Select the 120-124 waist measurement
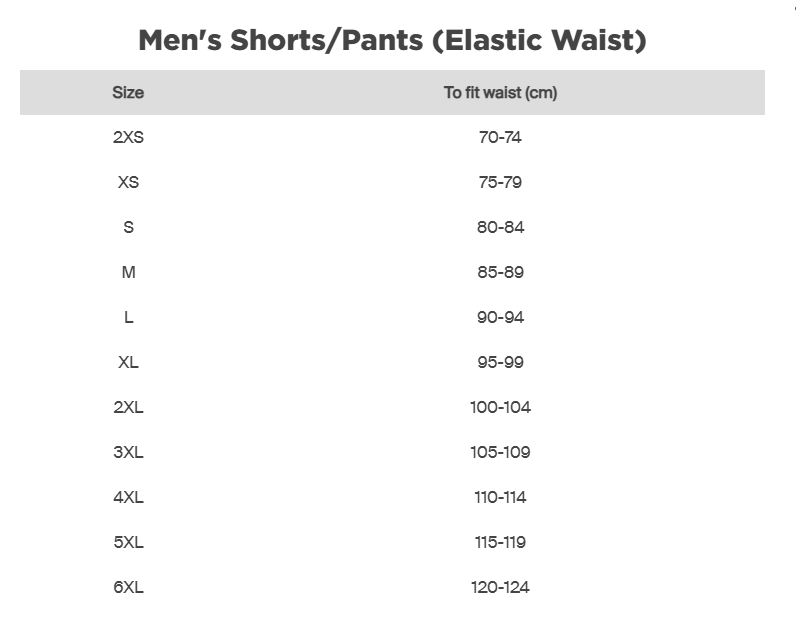The height and width of the screenshot is (624, 796). click(x=500, y=587)
